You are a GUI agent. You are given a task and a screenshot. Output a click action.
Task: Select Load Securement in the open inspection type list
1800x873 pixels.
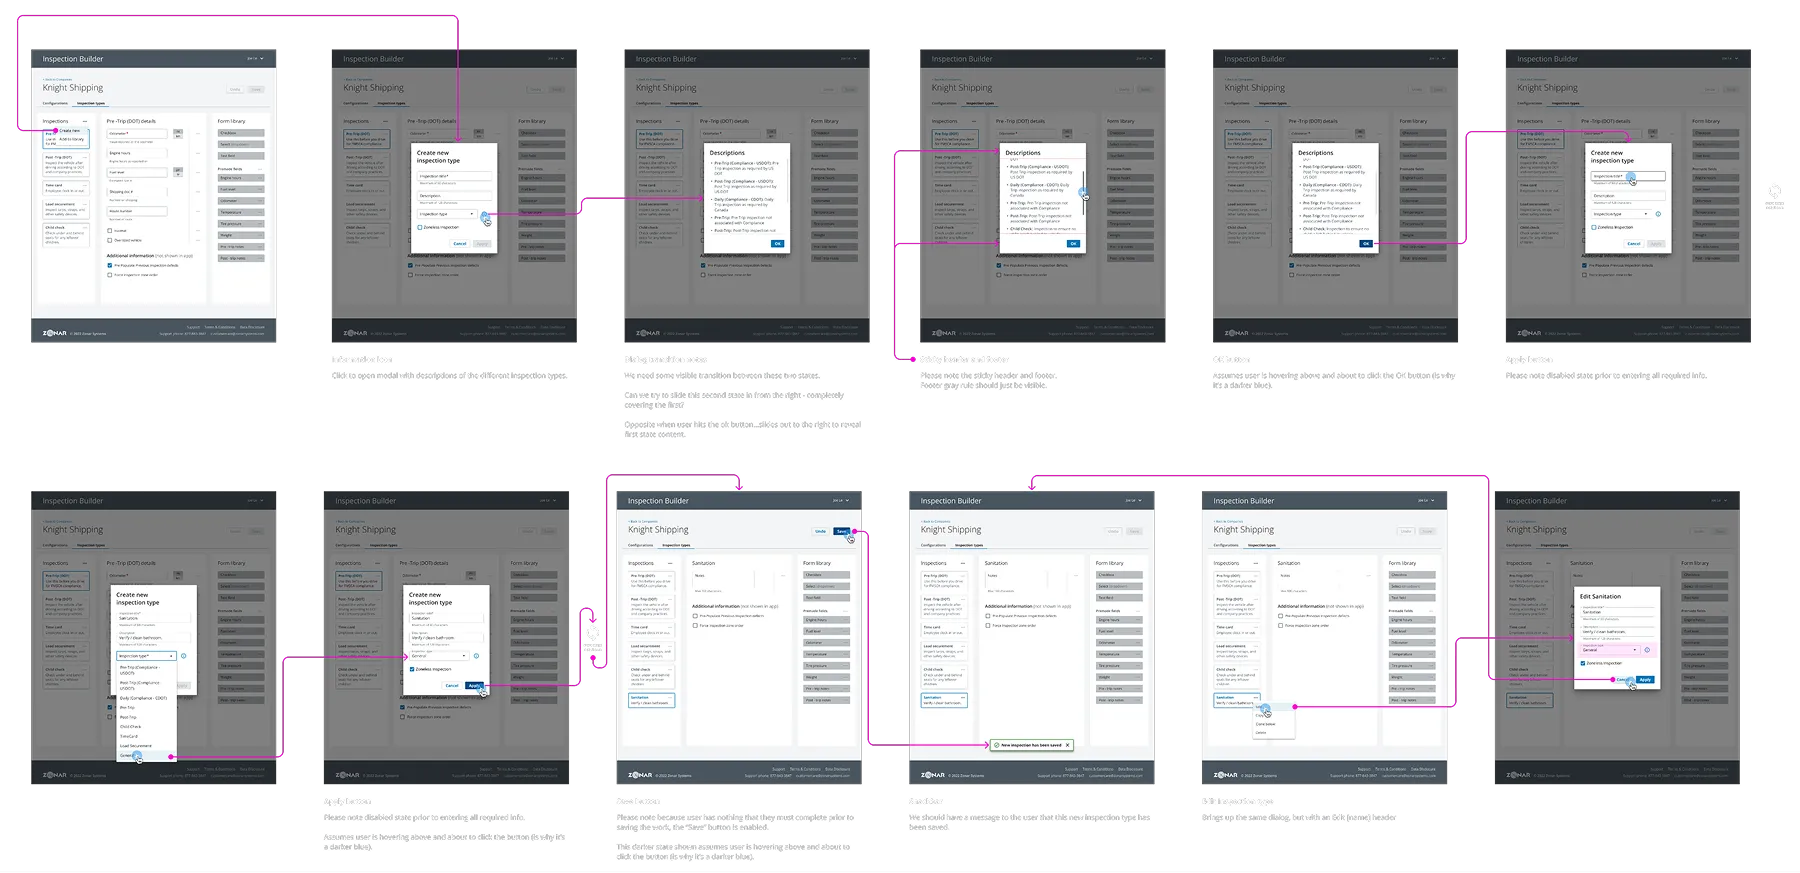click(x=147, y=746)
